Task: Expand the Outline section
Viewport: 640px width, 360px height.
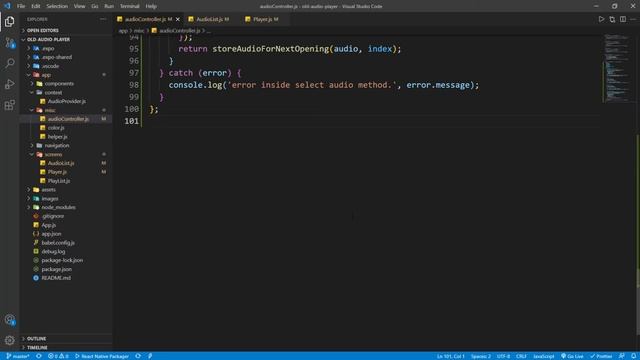Action: pos(66,339)
